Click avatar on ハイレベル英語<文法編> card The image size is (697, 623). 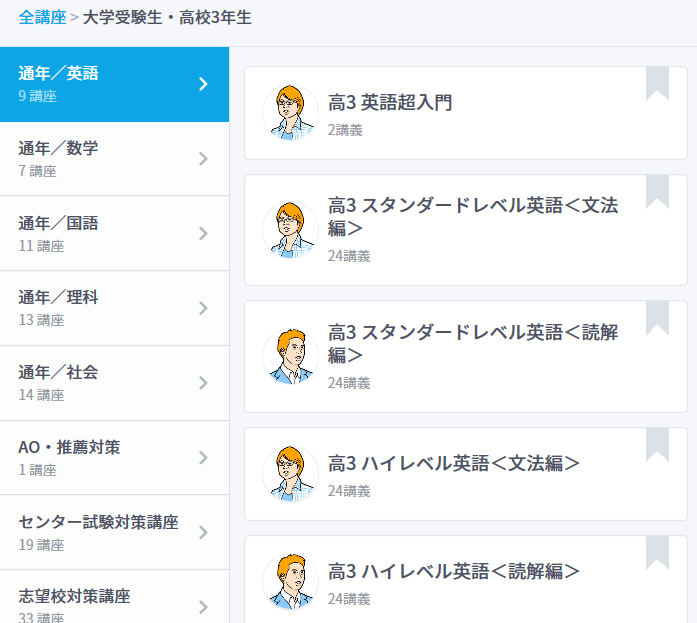click(290, 474)
